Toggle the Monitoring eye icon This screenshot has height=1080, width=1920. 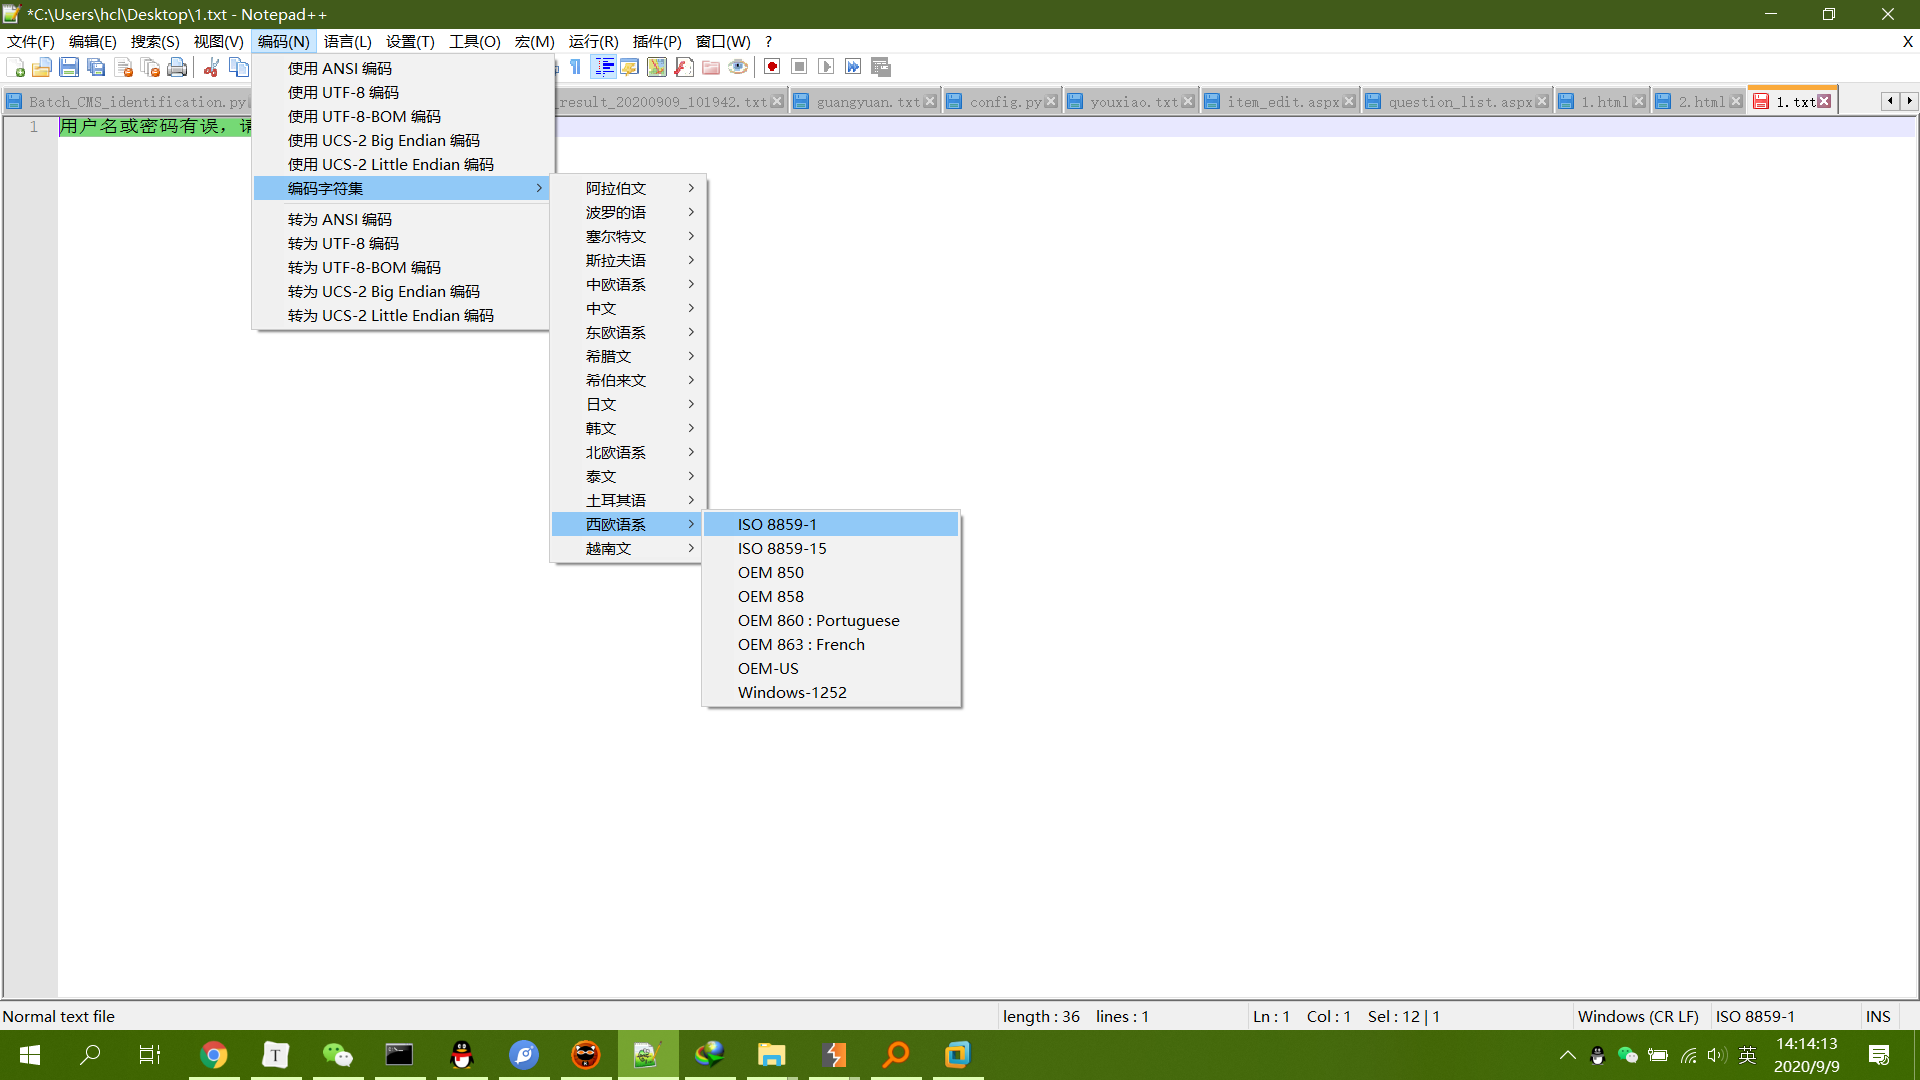coord(738,67)
